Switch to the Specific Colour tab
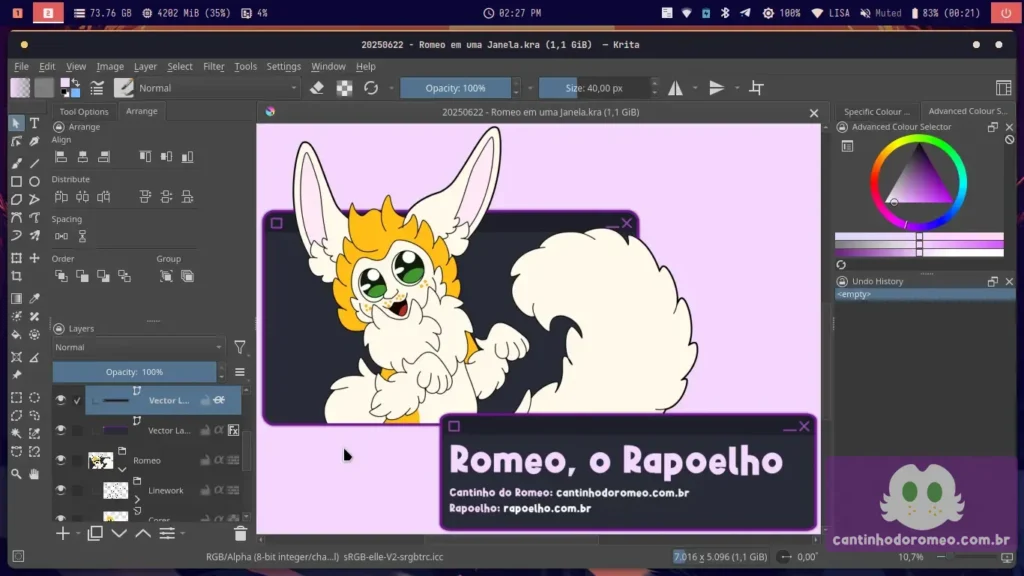 876,112
